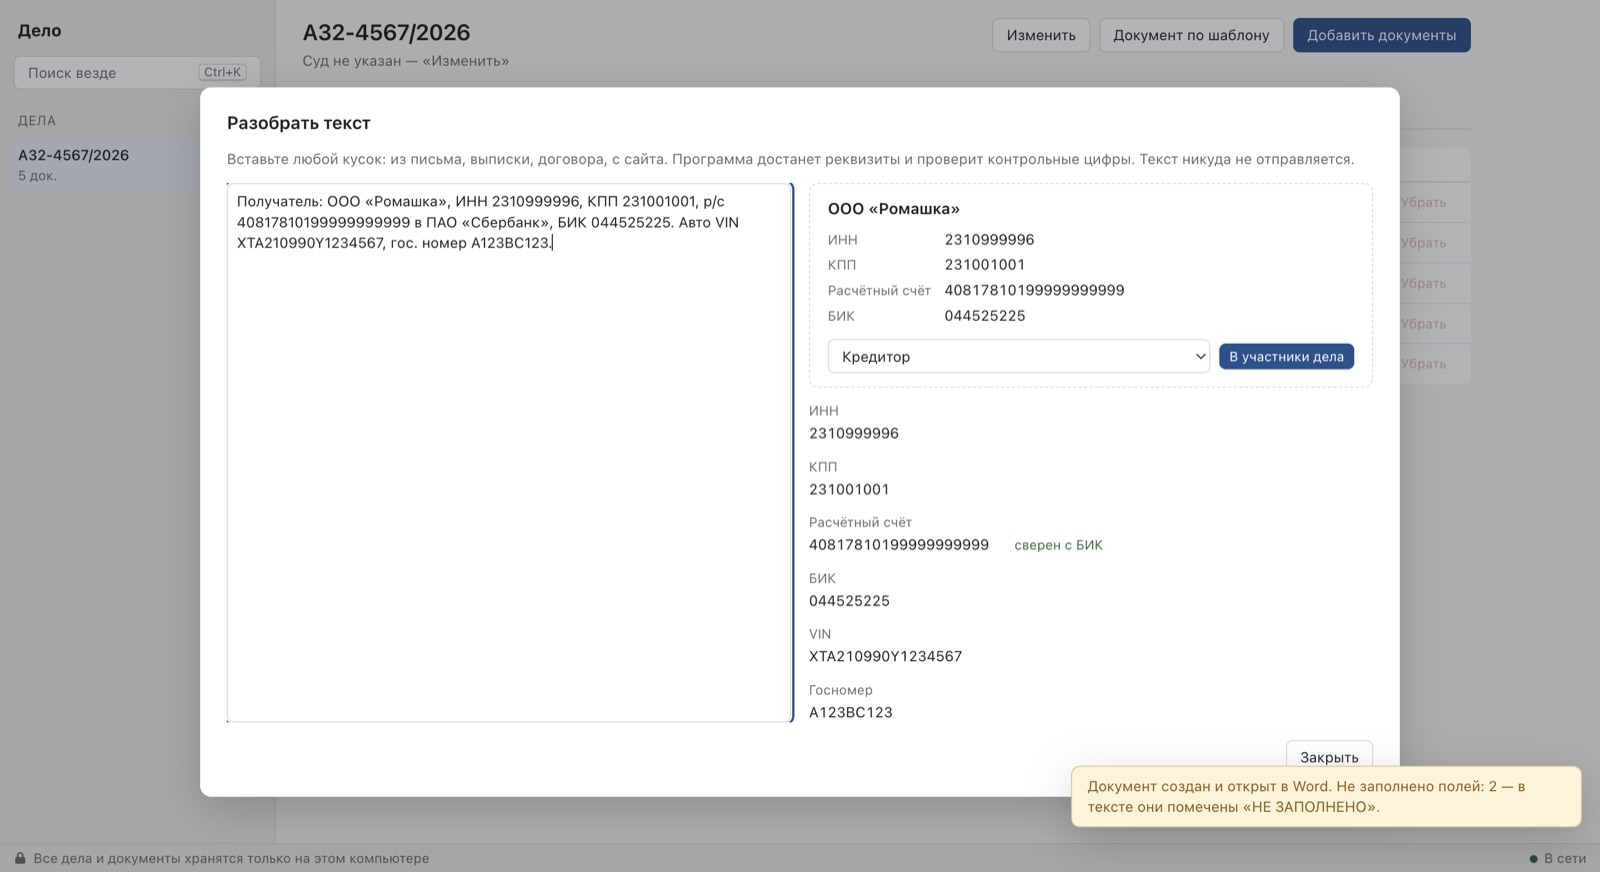
Task: Click the Ctrl+K shortcut hint
Action: point(222,72)
